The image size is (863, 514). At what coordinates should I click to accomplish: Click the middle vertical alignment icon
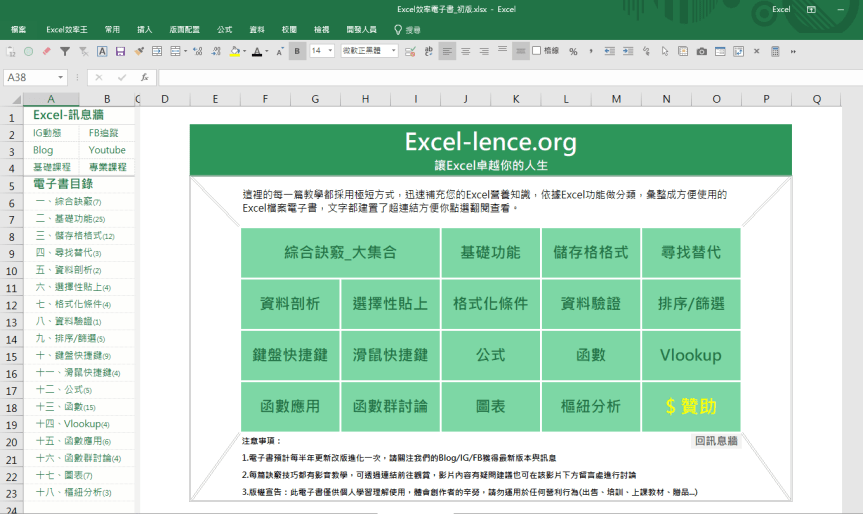(520, 51)
